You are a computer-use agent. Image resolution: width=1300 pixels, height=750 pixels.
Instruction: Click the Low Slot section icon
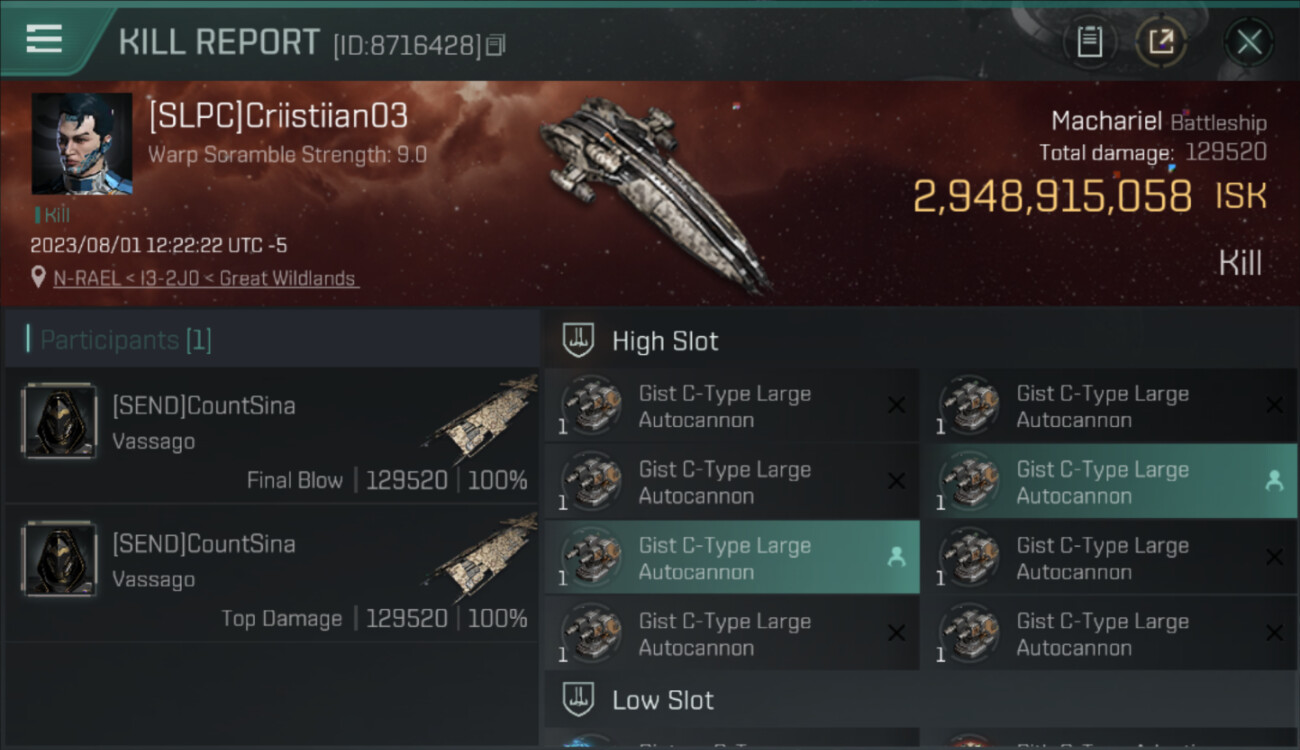579,699
